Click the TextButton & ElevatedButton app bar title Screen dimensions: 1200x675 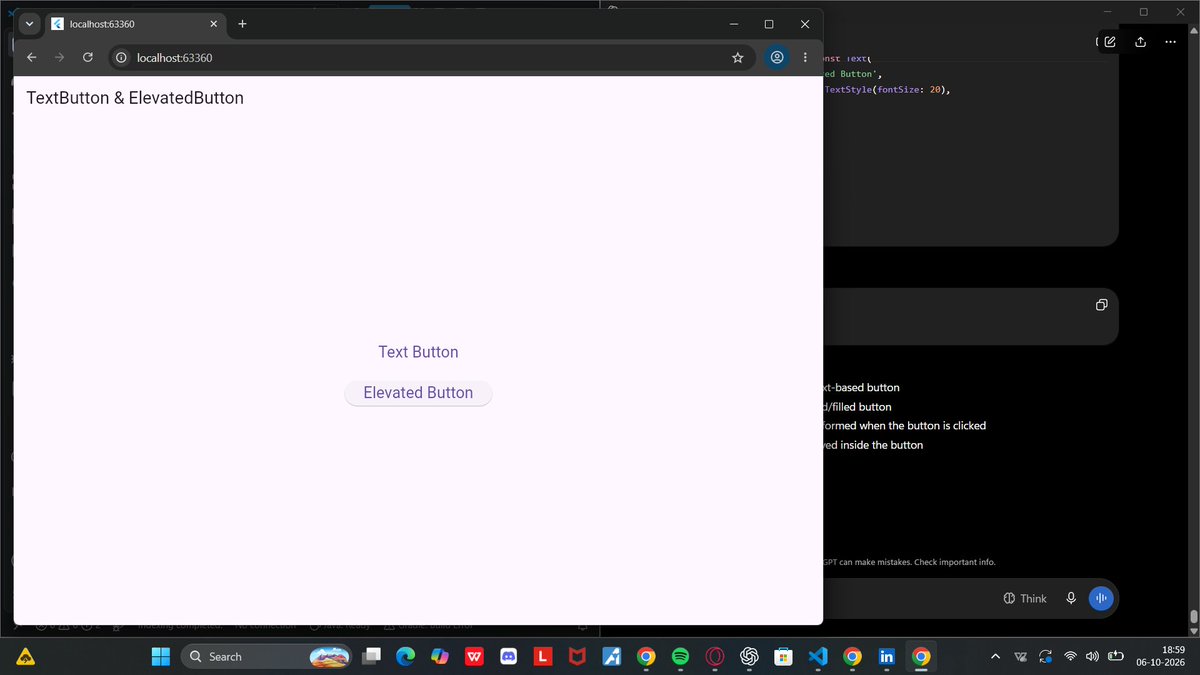pyautogui.click(x=135, y=98)
